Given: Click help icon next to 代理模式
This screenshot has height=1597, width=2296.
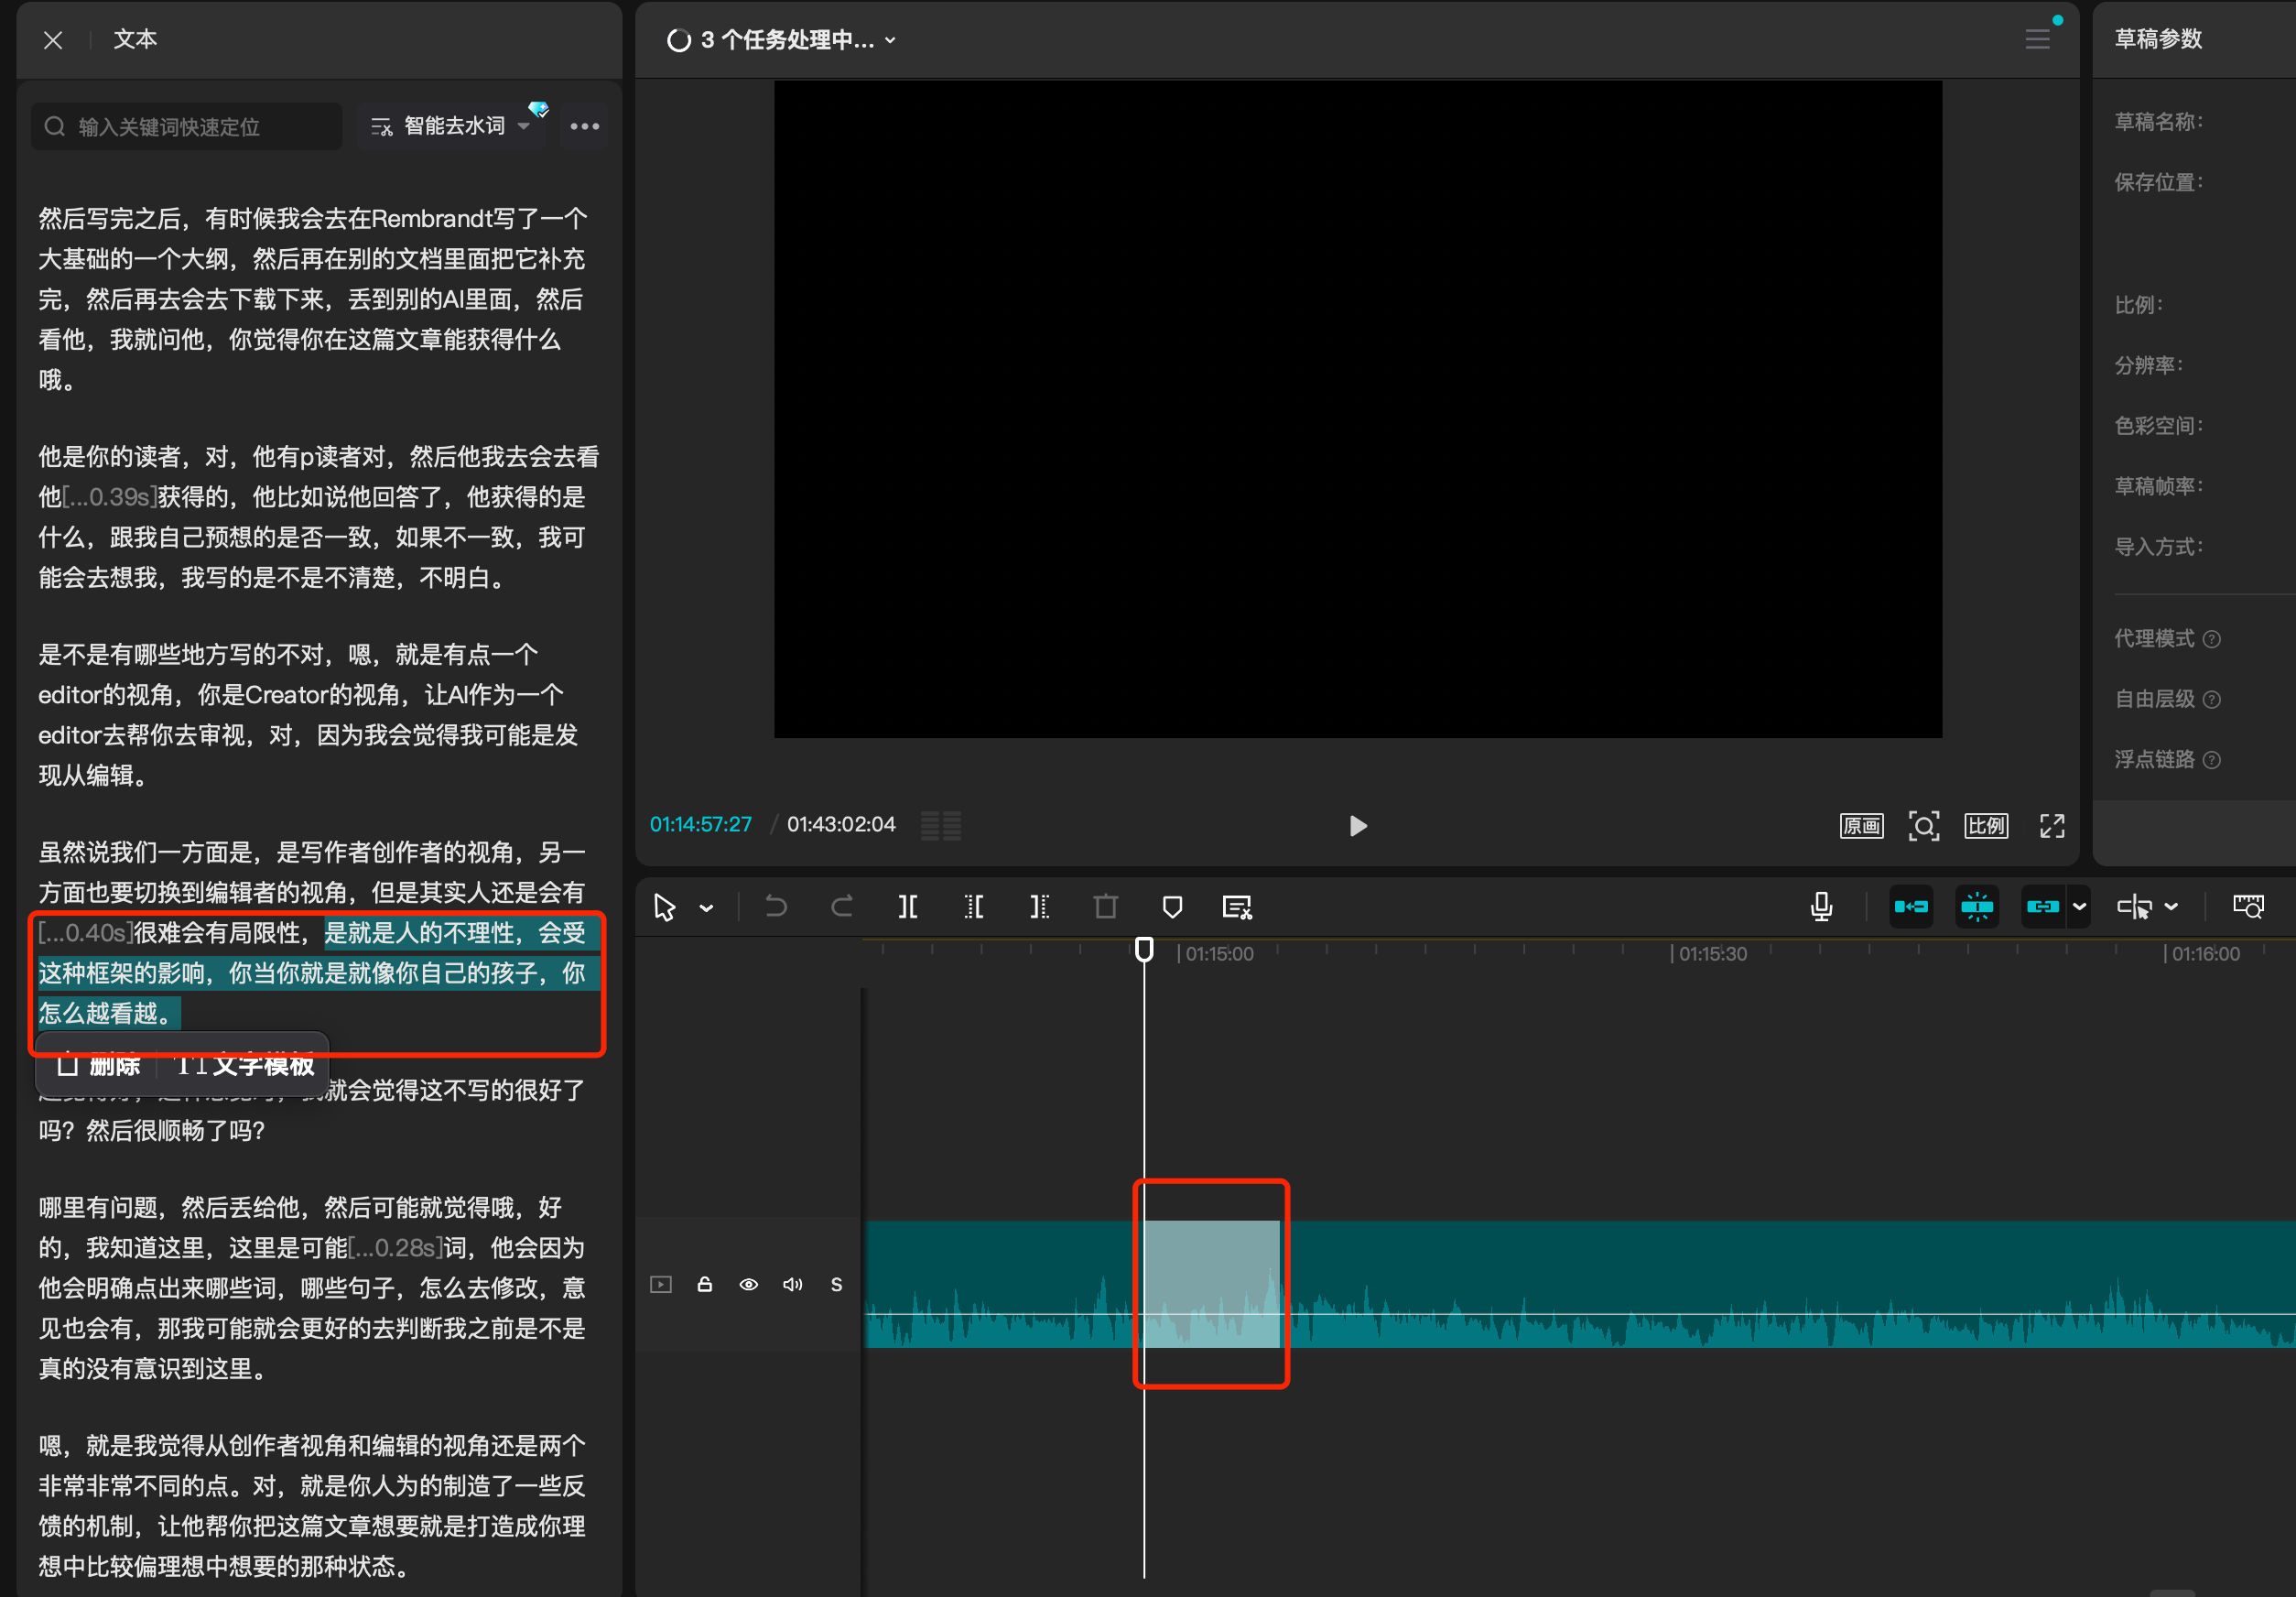Looking at the screenshot, I should [x=2212, y=639].
